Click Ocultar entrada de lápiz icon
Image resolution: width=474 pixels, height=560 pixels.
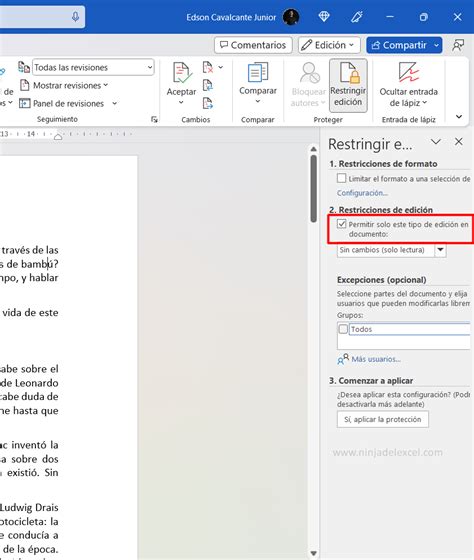tap(409, 72)
